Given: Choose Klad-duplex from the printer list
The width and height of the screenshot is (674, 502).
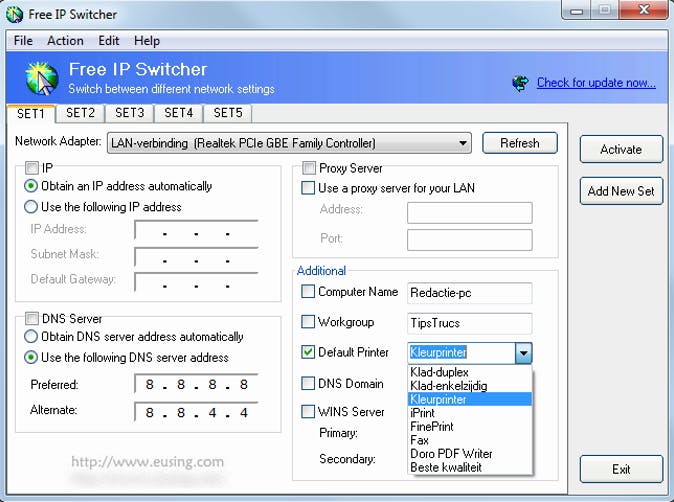Looking at the screenshot, I should pos(470,372).
